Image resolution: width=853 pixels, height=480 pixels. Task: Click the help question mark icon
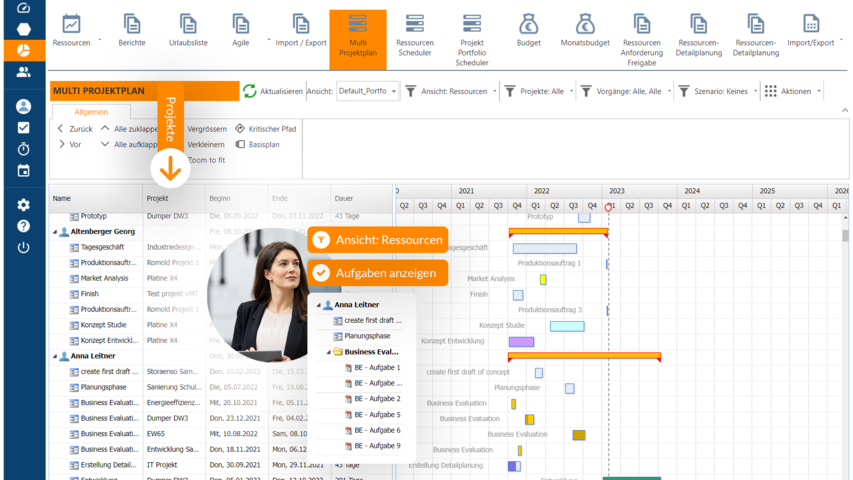(23, 226)
